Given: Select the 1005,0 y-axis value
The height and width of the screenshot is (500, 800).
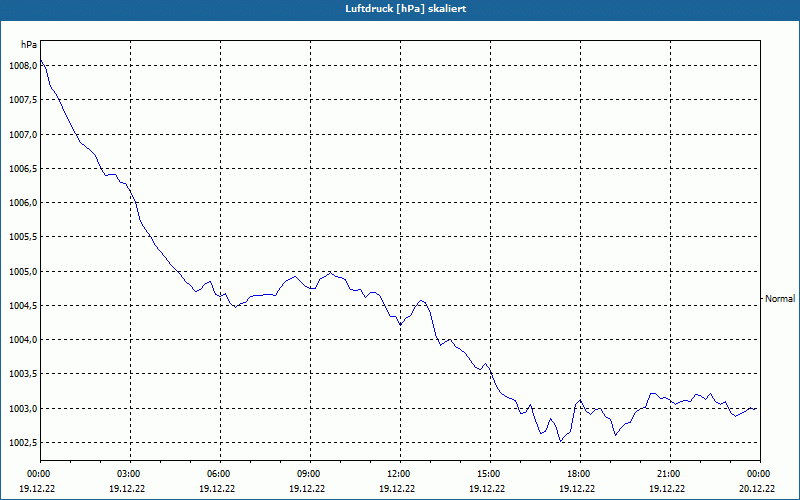Looking at the screenshot, I should (23, 272).
